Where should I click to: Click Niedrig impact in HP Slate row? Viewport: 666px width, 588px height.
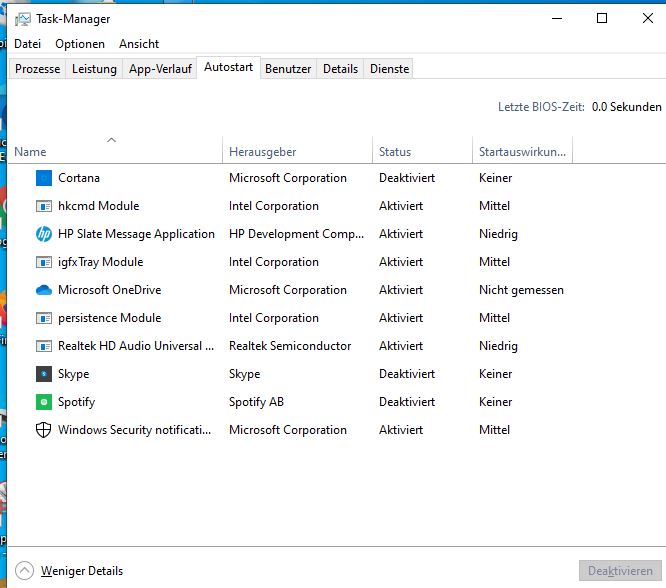(498, 234)
